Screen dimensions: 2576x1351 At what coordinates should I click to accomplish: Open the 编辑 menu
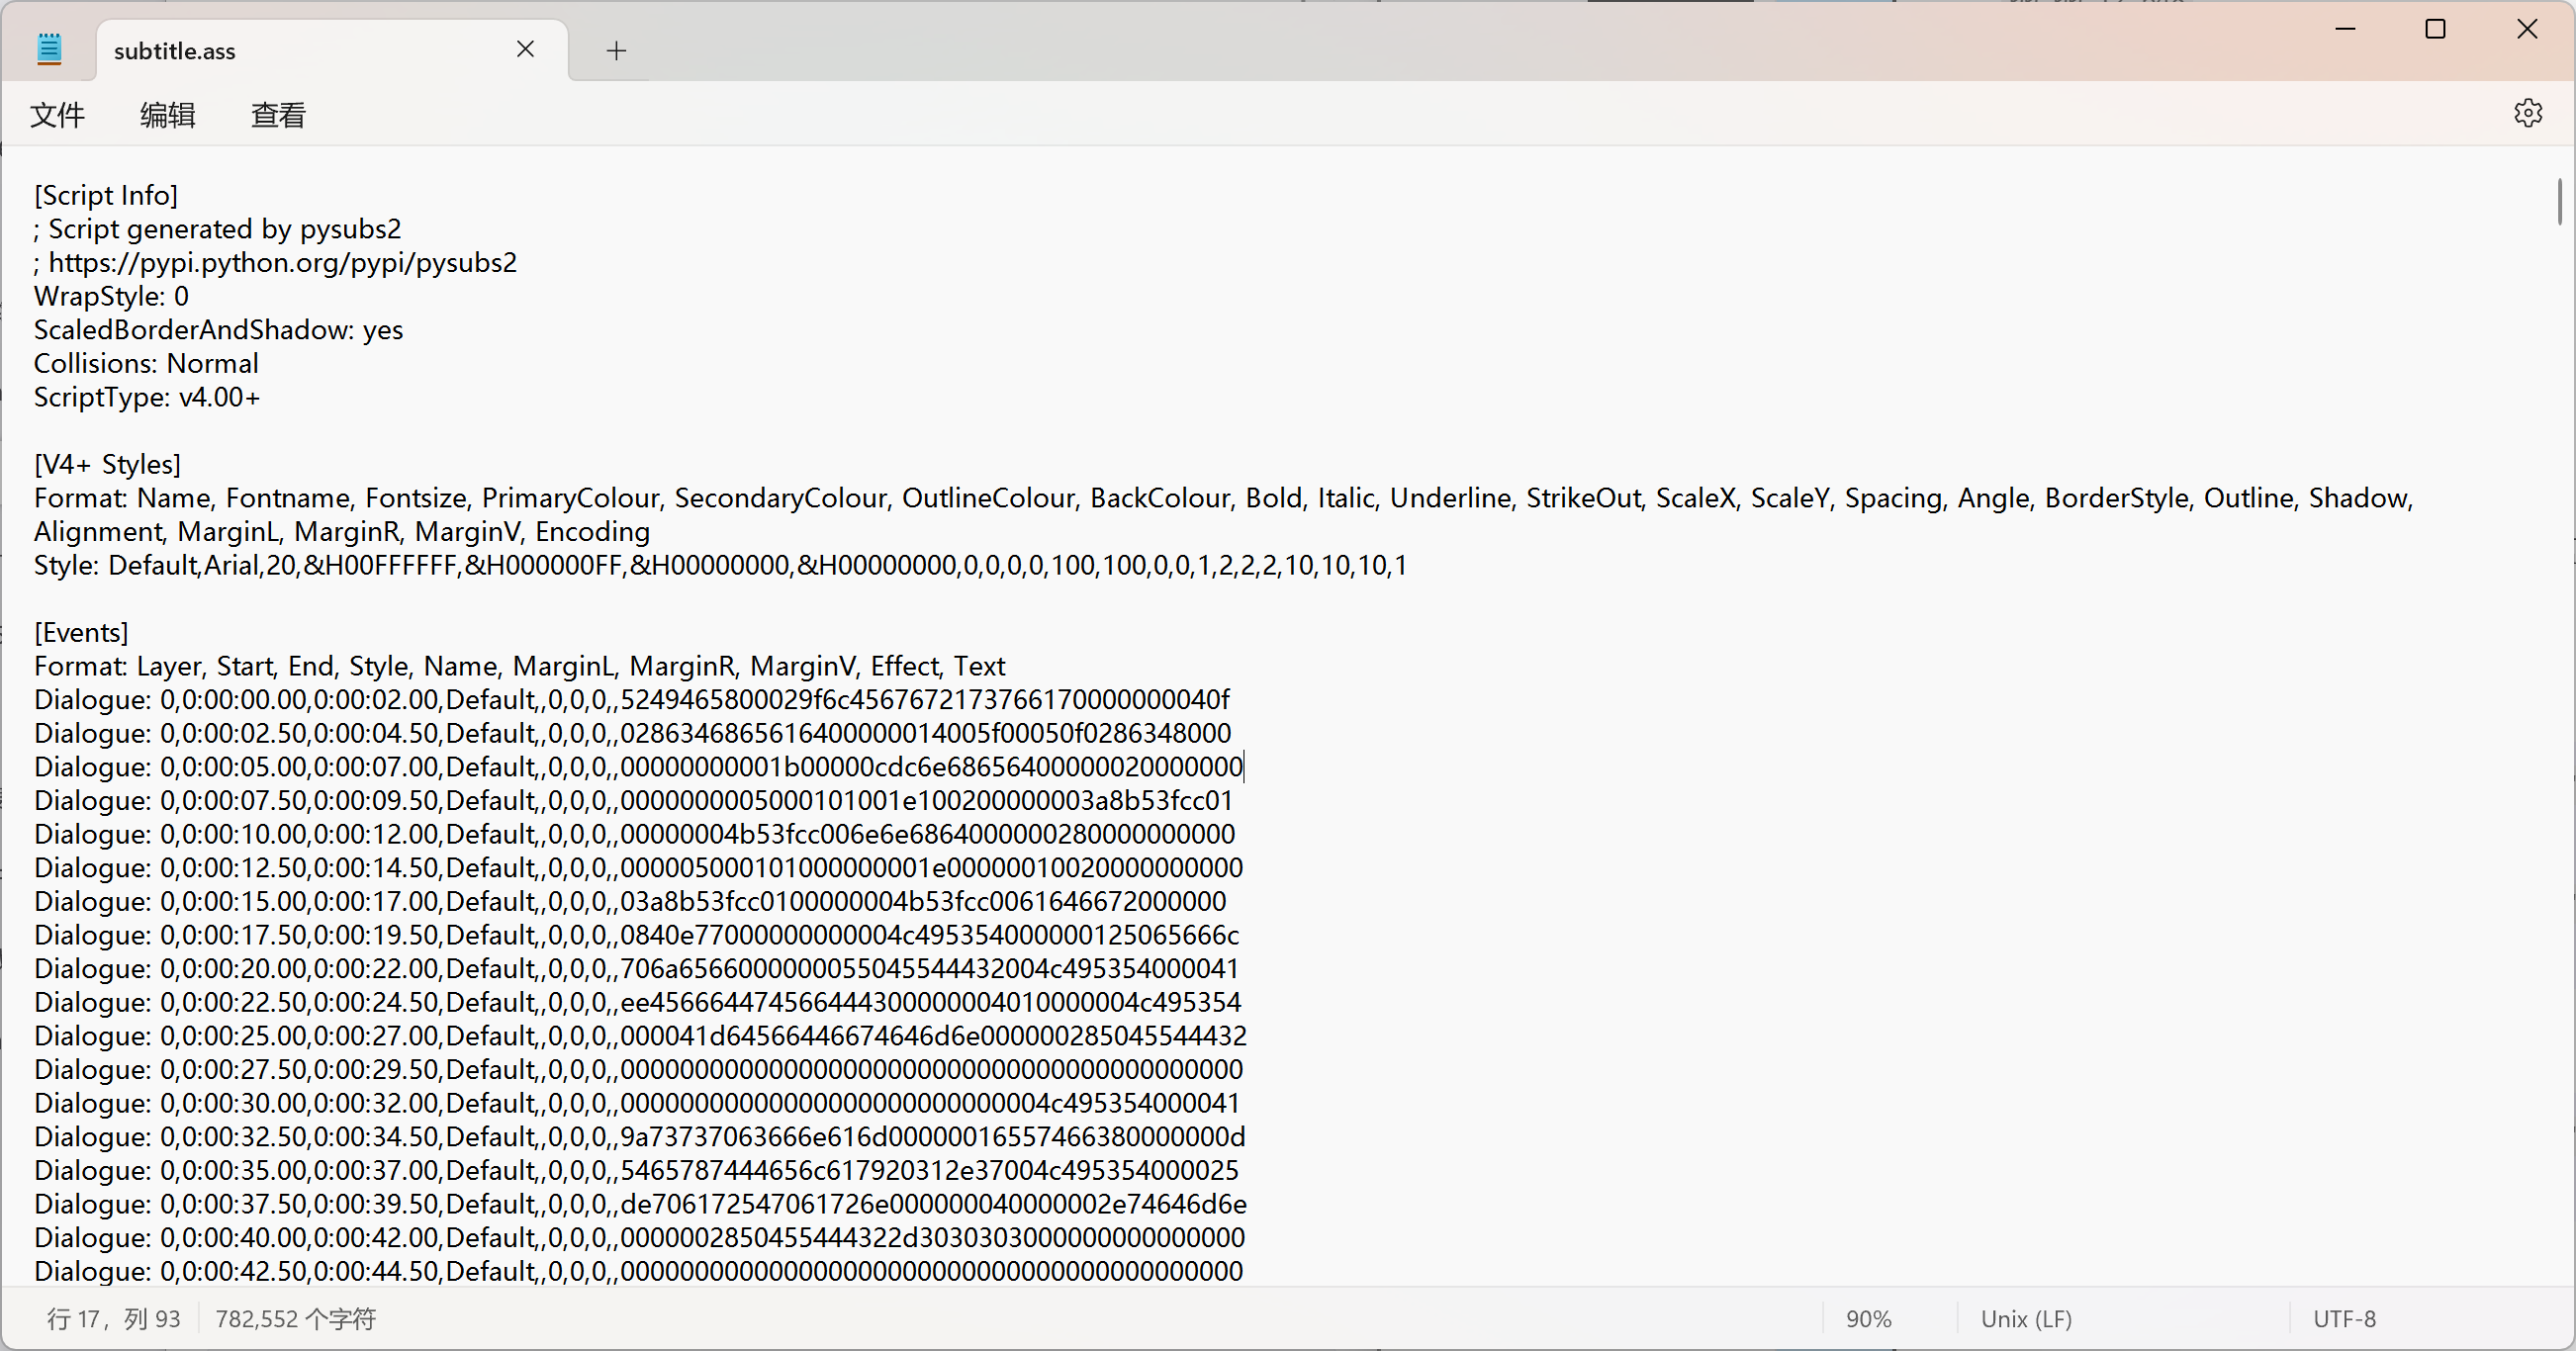[x=167, y=115]
